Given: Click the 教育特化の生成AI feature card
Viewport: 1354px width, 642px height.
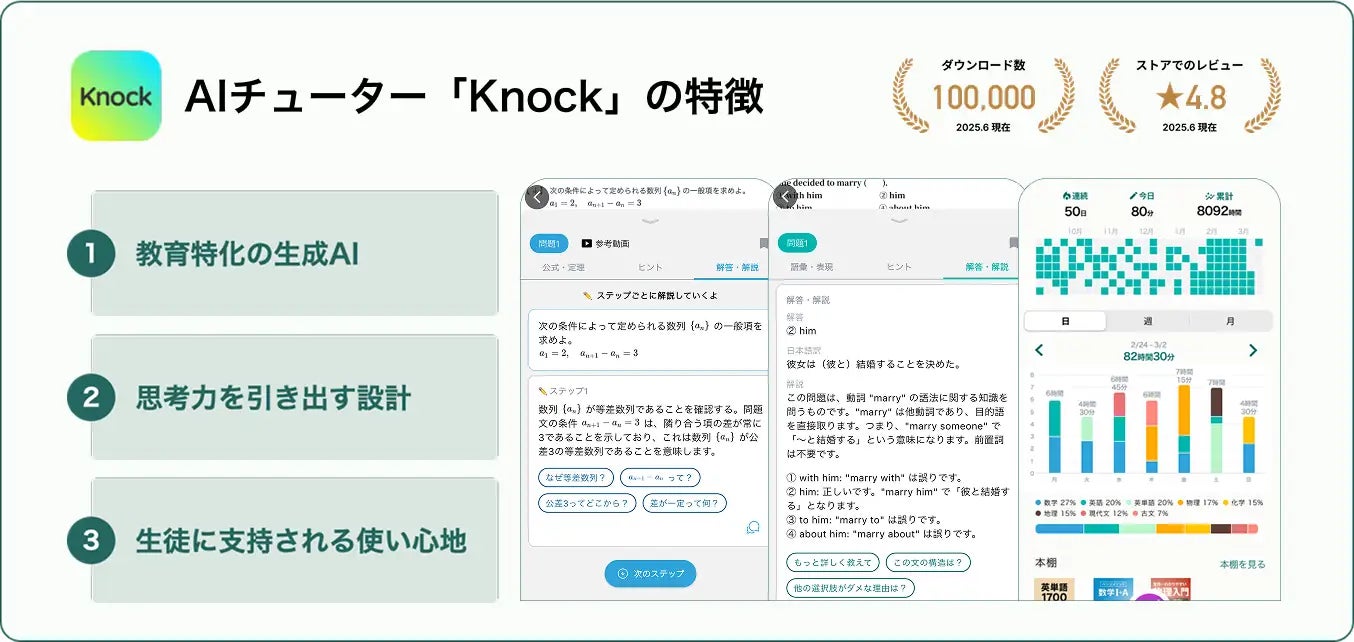Looking at the screenshot, I should click(x=295, y=254).
